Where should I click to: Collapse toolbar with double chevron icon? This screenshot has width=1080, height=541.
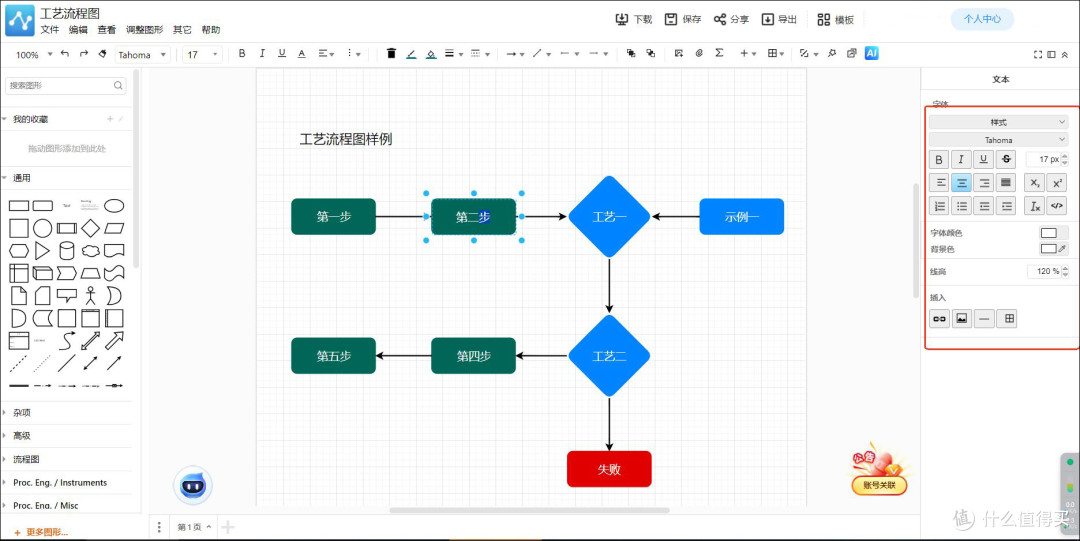coord(1065,54)
